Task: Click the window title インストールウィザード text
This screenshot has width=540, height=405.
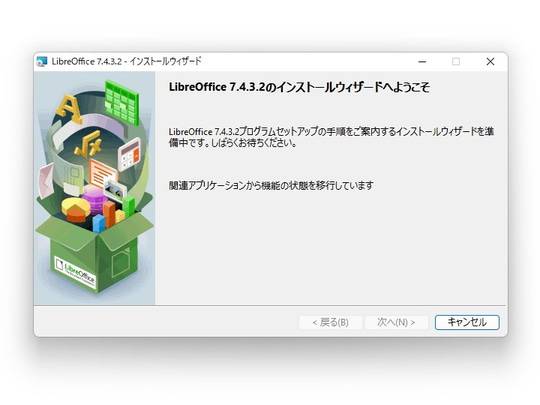Action: click(165, 62)
